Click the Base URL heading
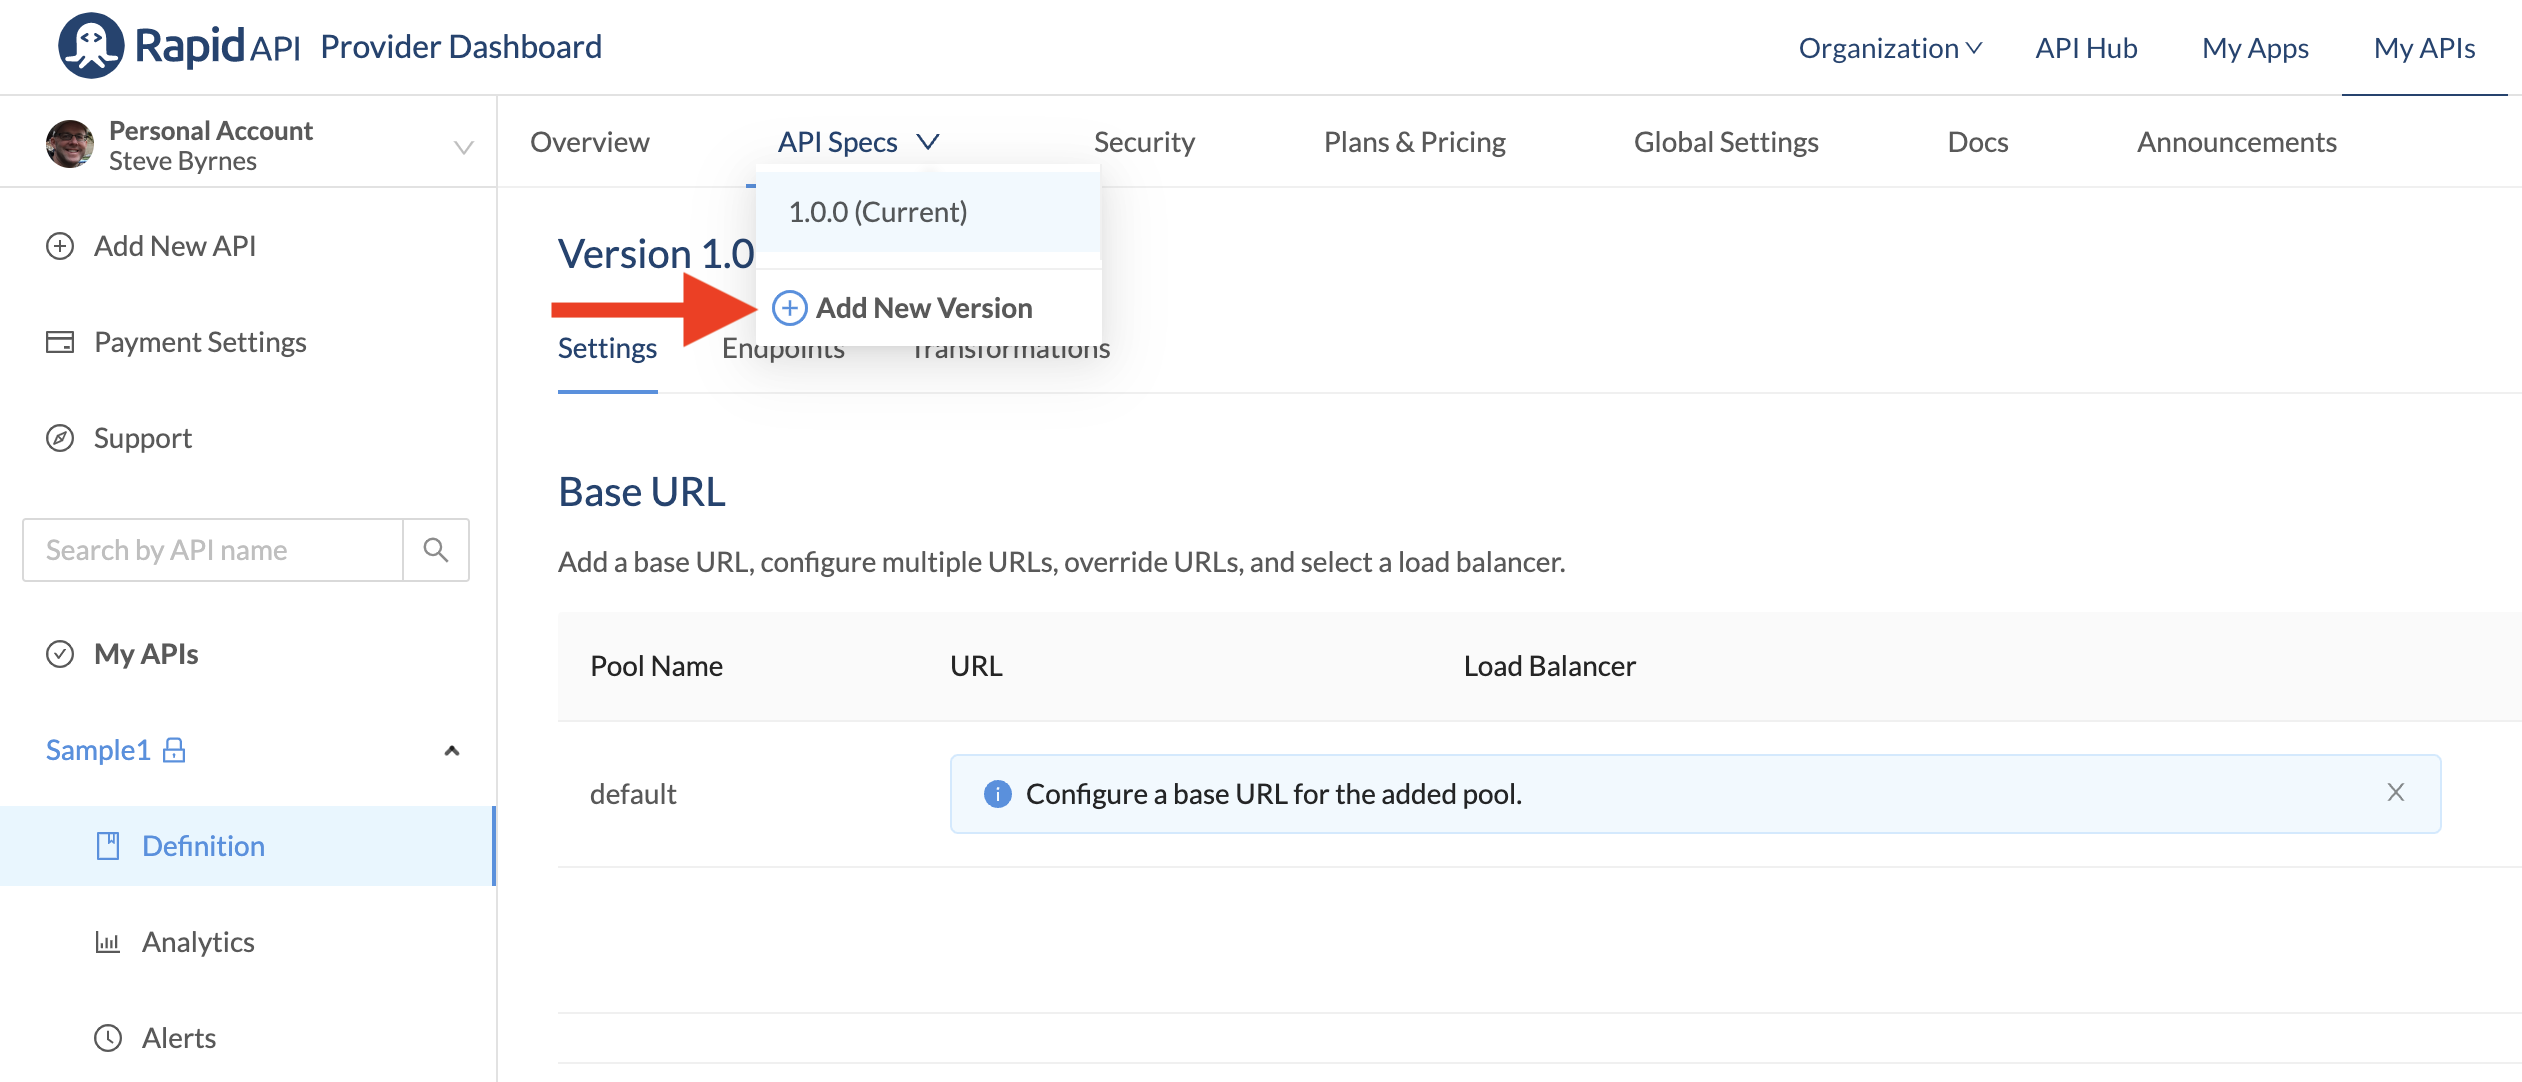The width and height of the screenshot is (2522, 1082). [642, 492]
